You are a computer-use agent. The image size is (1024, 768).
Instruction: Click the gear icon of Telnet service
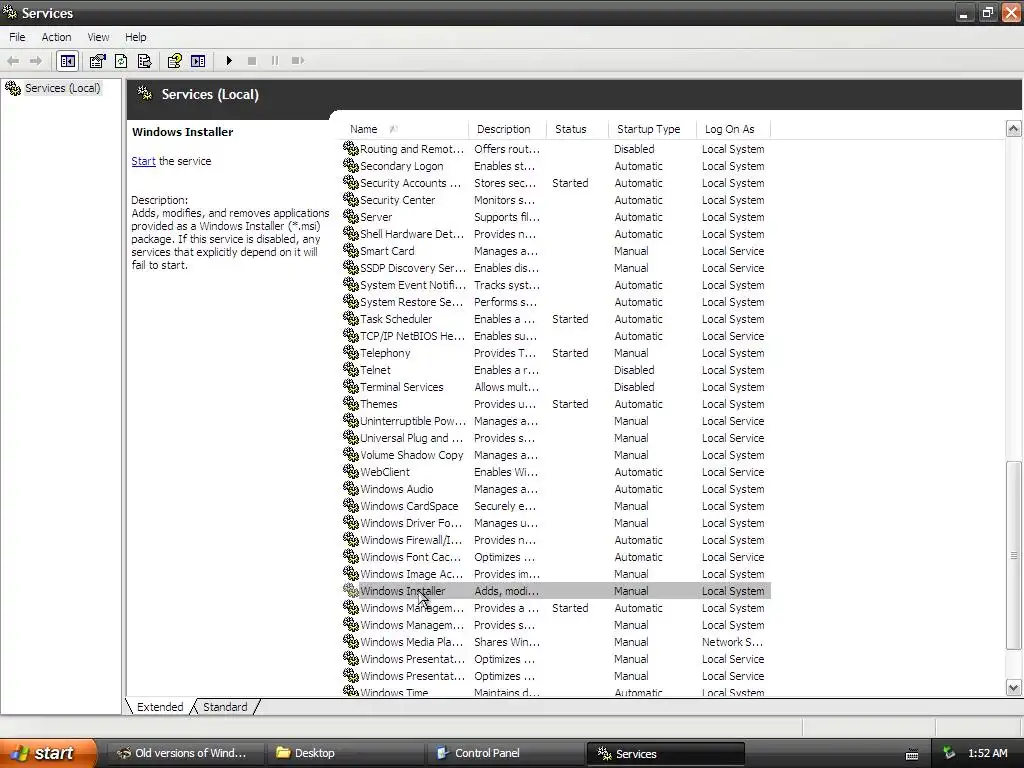point(351,370)
